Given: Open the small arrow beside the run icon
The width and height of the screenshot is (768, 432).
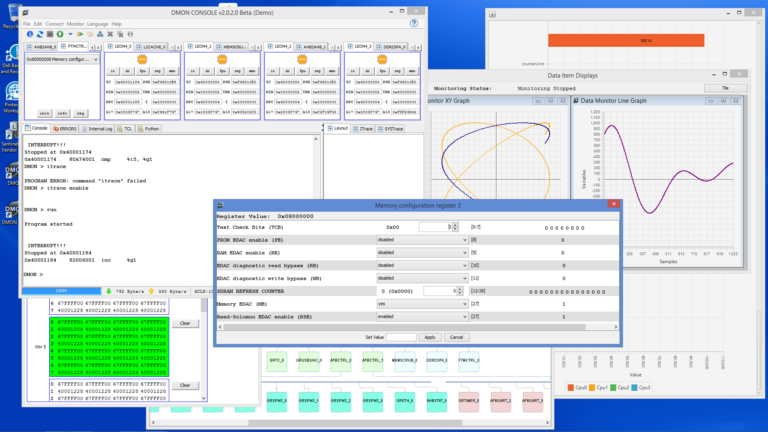Looking at the screenshot, I should (x=70, y=34).
